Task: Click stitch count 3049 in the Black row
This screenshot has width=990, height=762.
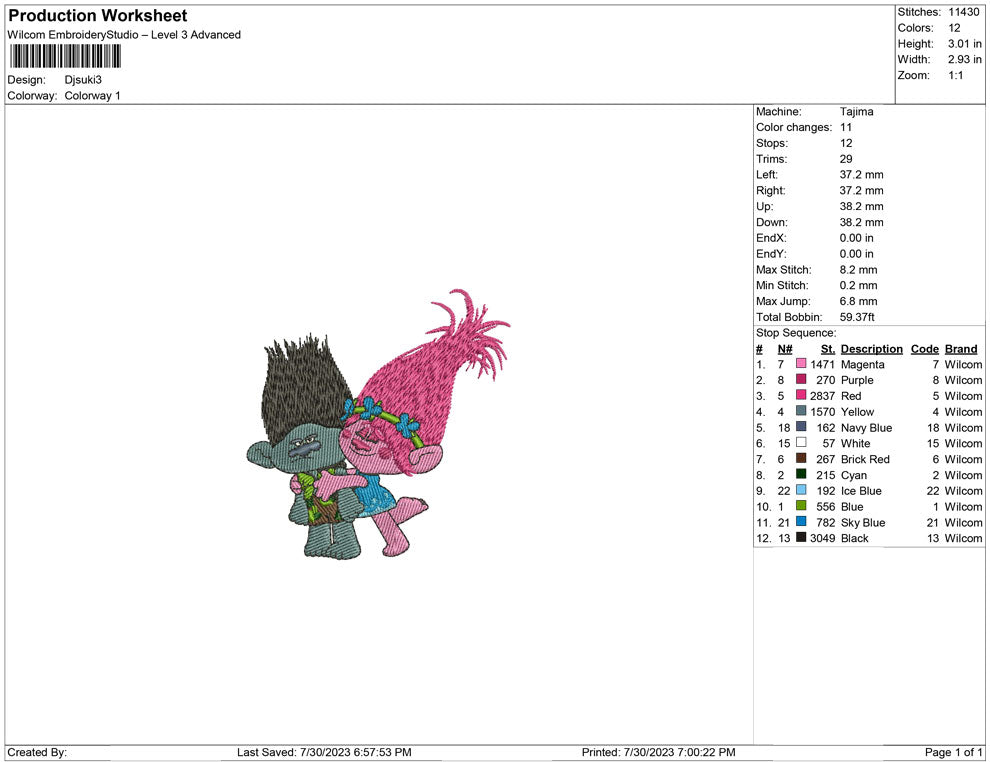Action: pyautogui.click(x=822, y=538)
